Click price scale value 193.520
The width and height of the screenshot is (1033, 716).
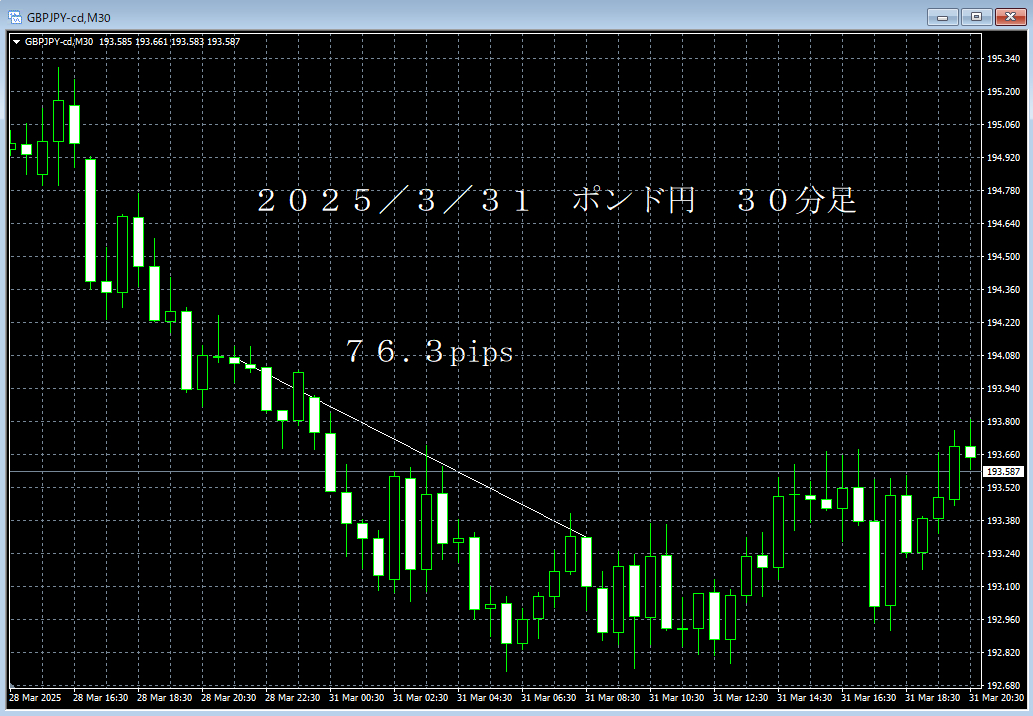[1003, 487]
